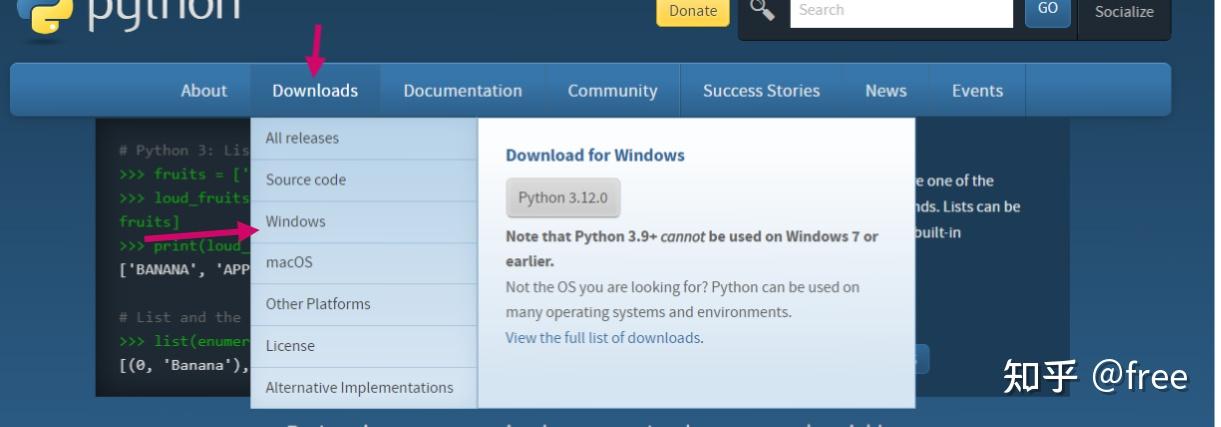Click the search magnifier icon
Viewport: 1221px width, 427px height.
pos(763,11)
